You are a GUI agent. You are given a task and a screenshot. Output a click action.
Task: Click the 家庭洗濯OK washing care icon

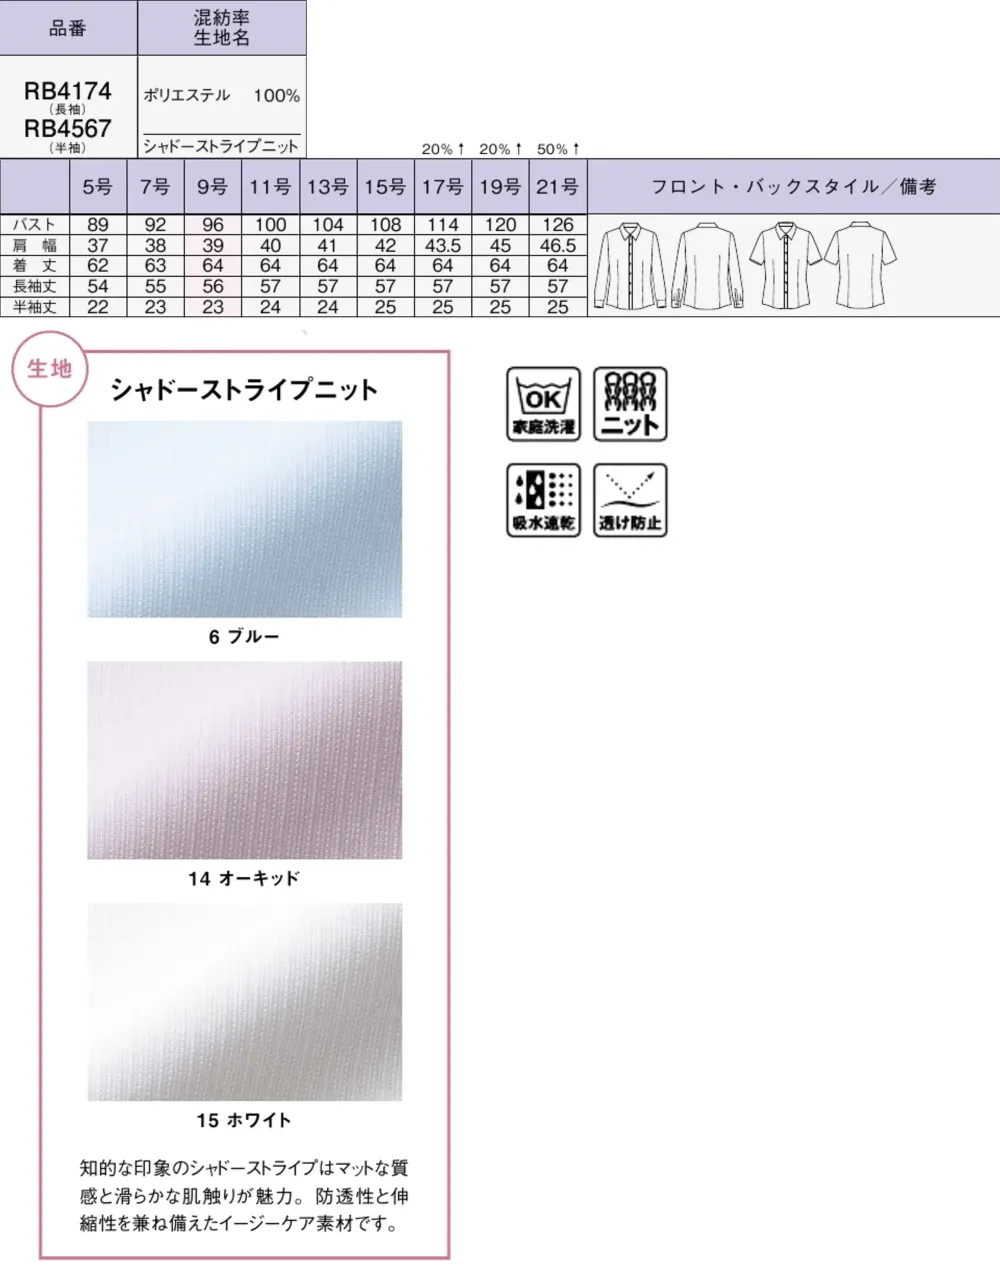(543, 404)
